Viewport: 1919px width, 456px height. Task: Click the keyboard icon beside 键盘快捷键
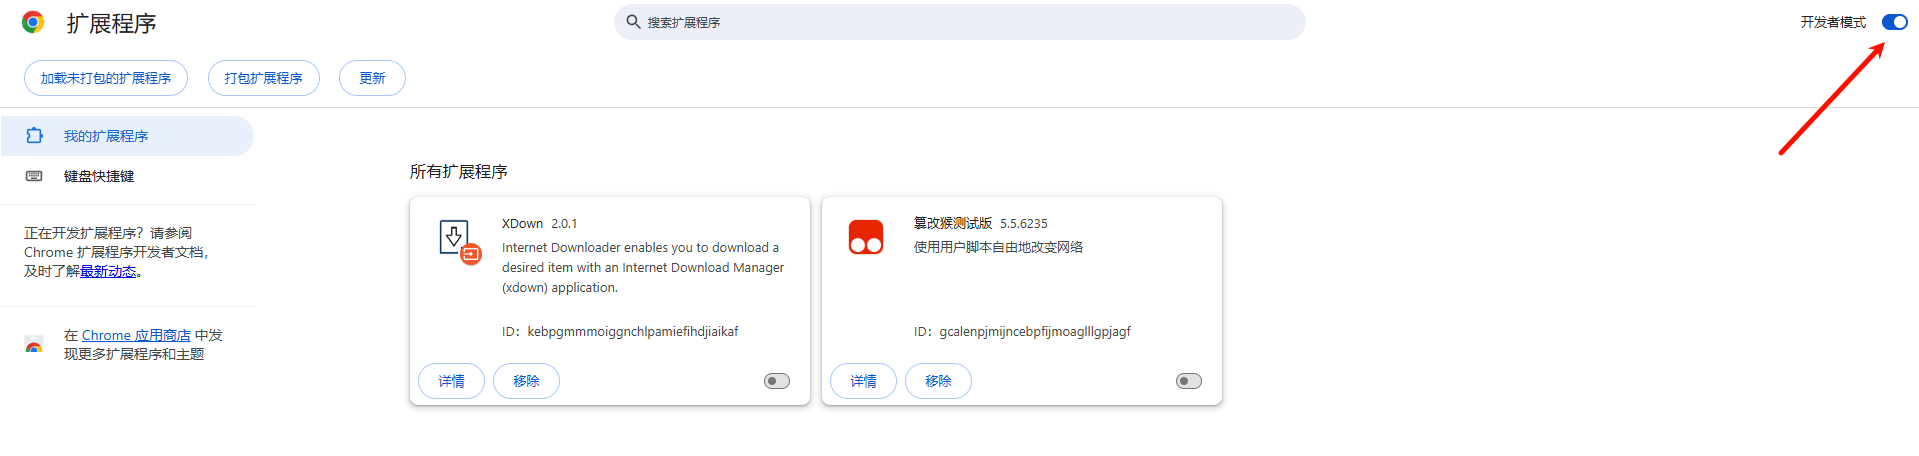[34, 176]
